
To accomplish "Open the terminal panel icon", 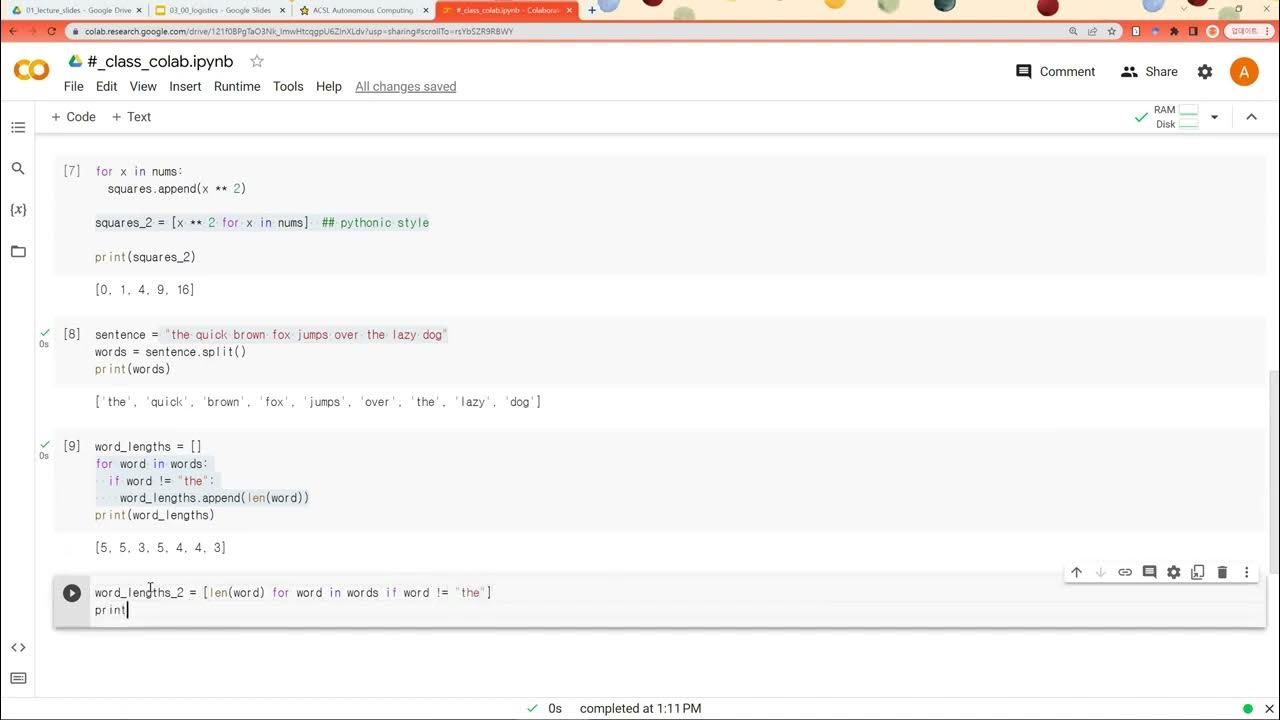I will click(x=18, y=679).
